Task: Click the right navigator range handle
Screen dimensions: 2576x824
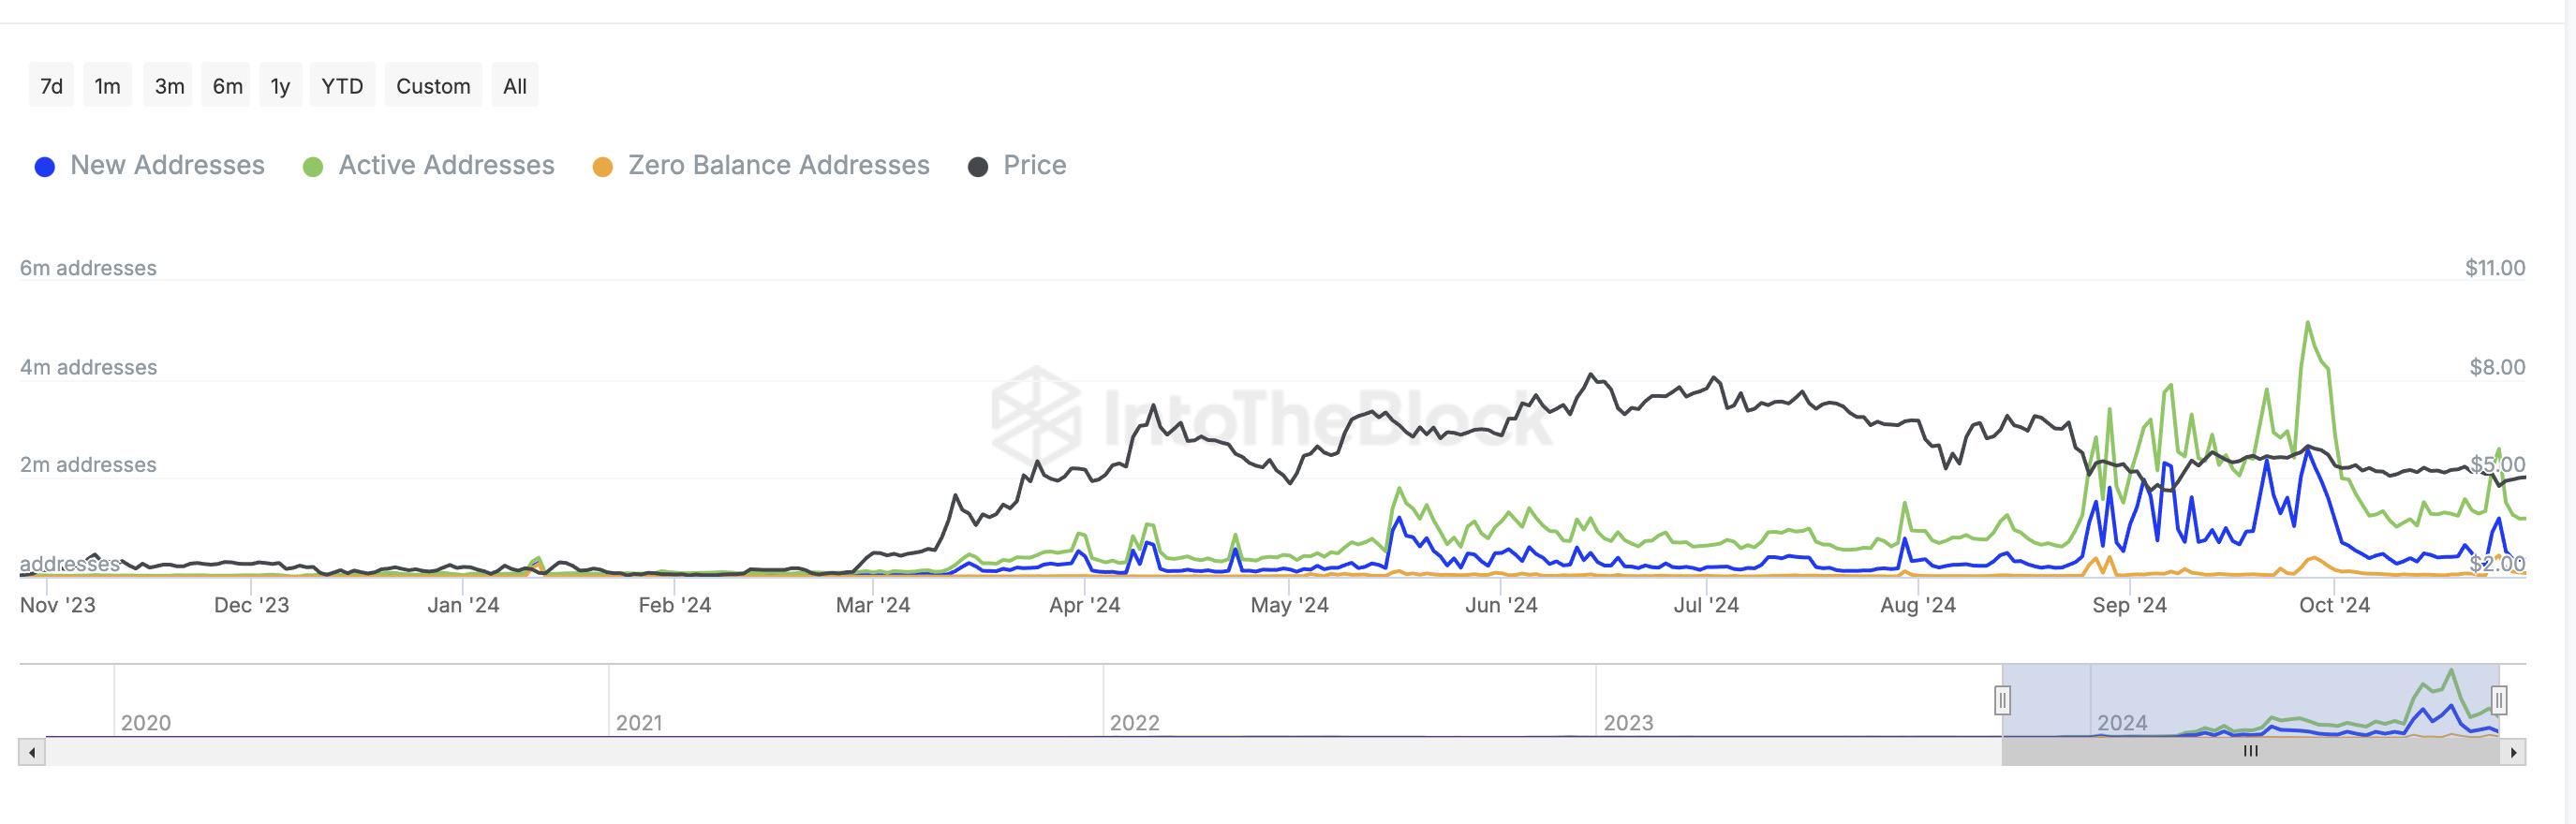Action: pos(2498,700)
